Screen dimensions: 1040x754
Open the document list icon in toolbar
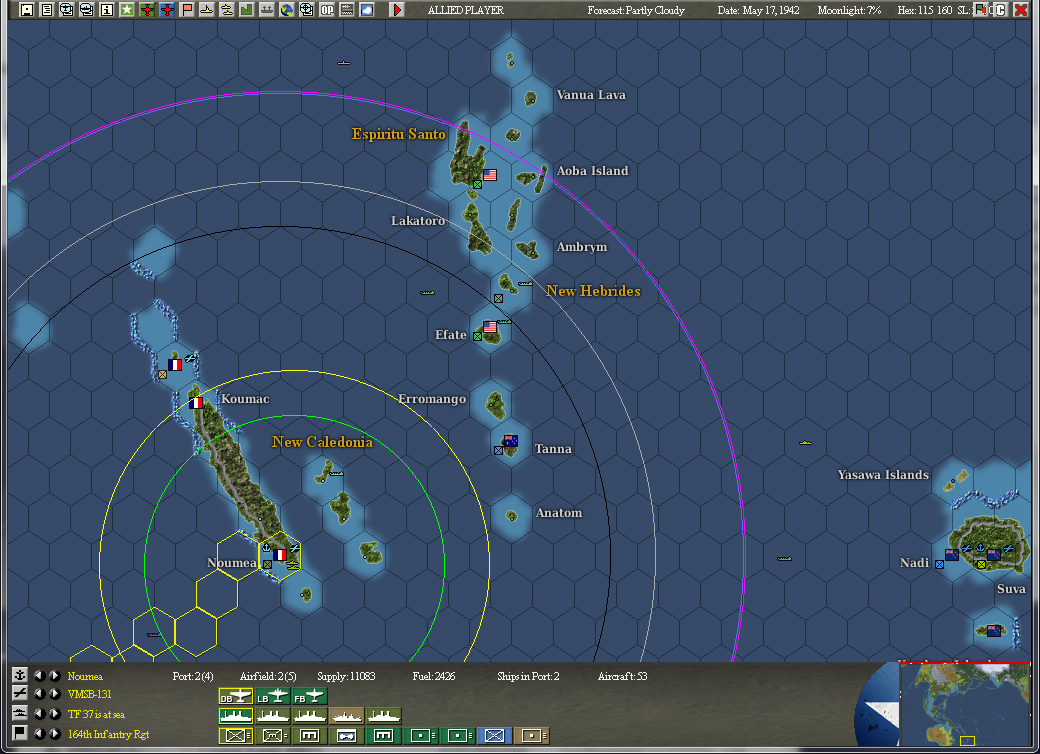46,10
